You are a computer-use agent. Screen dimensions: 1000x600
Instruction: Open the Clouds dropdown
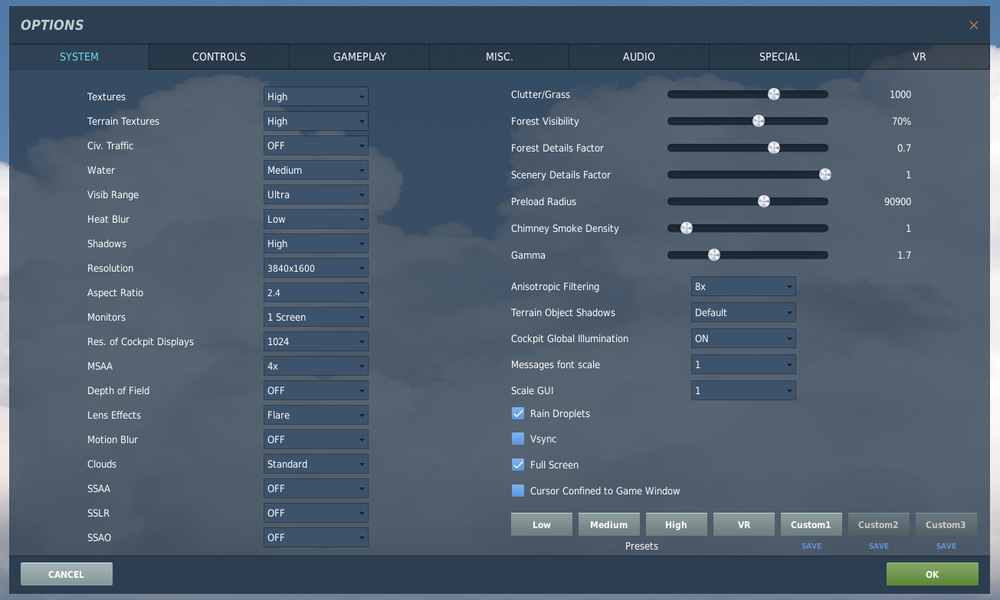(x=315, y=464)
